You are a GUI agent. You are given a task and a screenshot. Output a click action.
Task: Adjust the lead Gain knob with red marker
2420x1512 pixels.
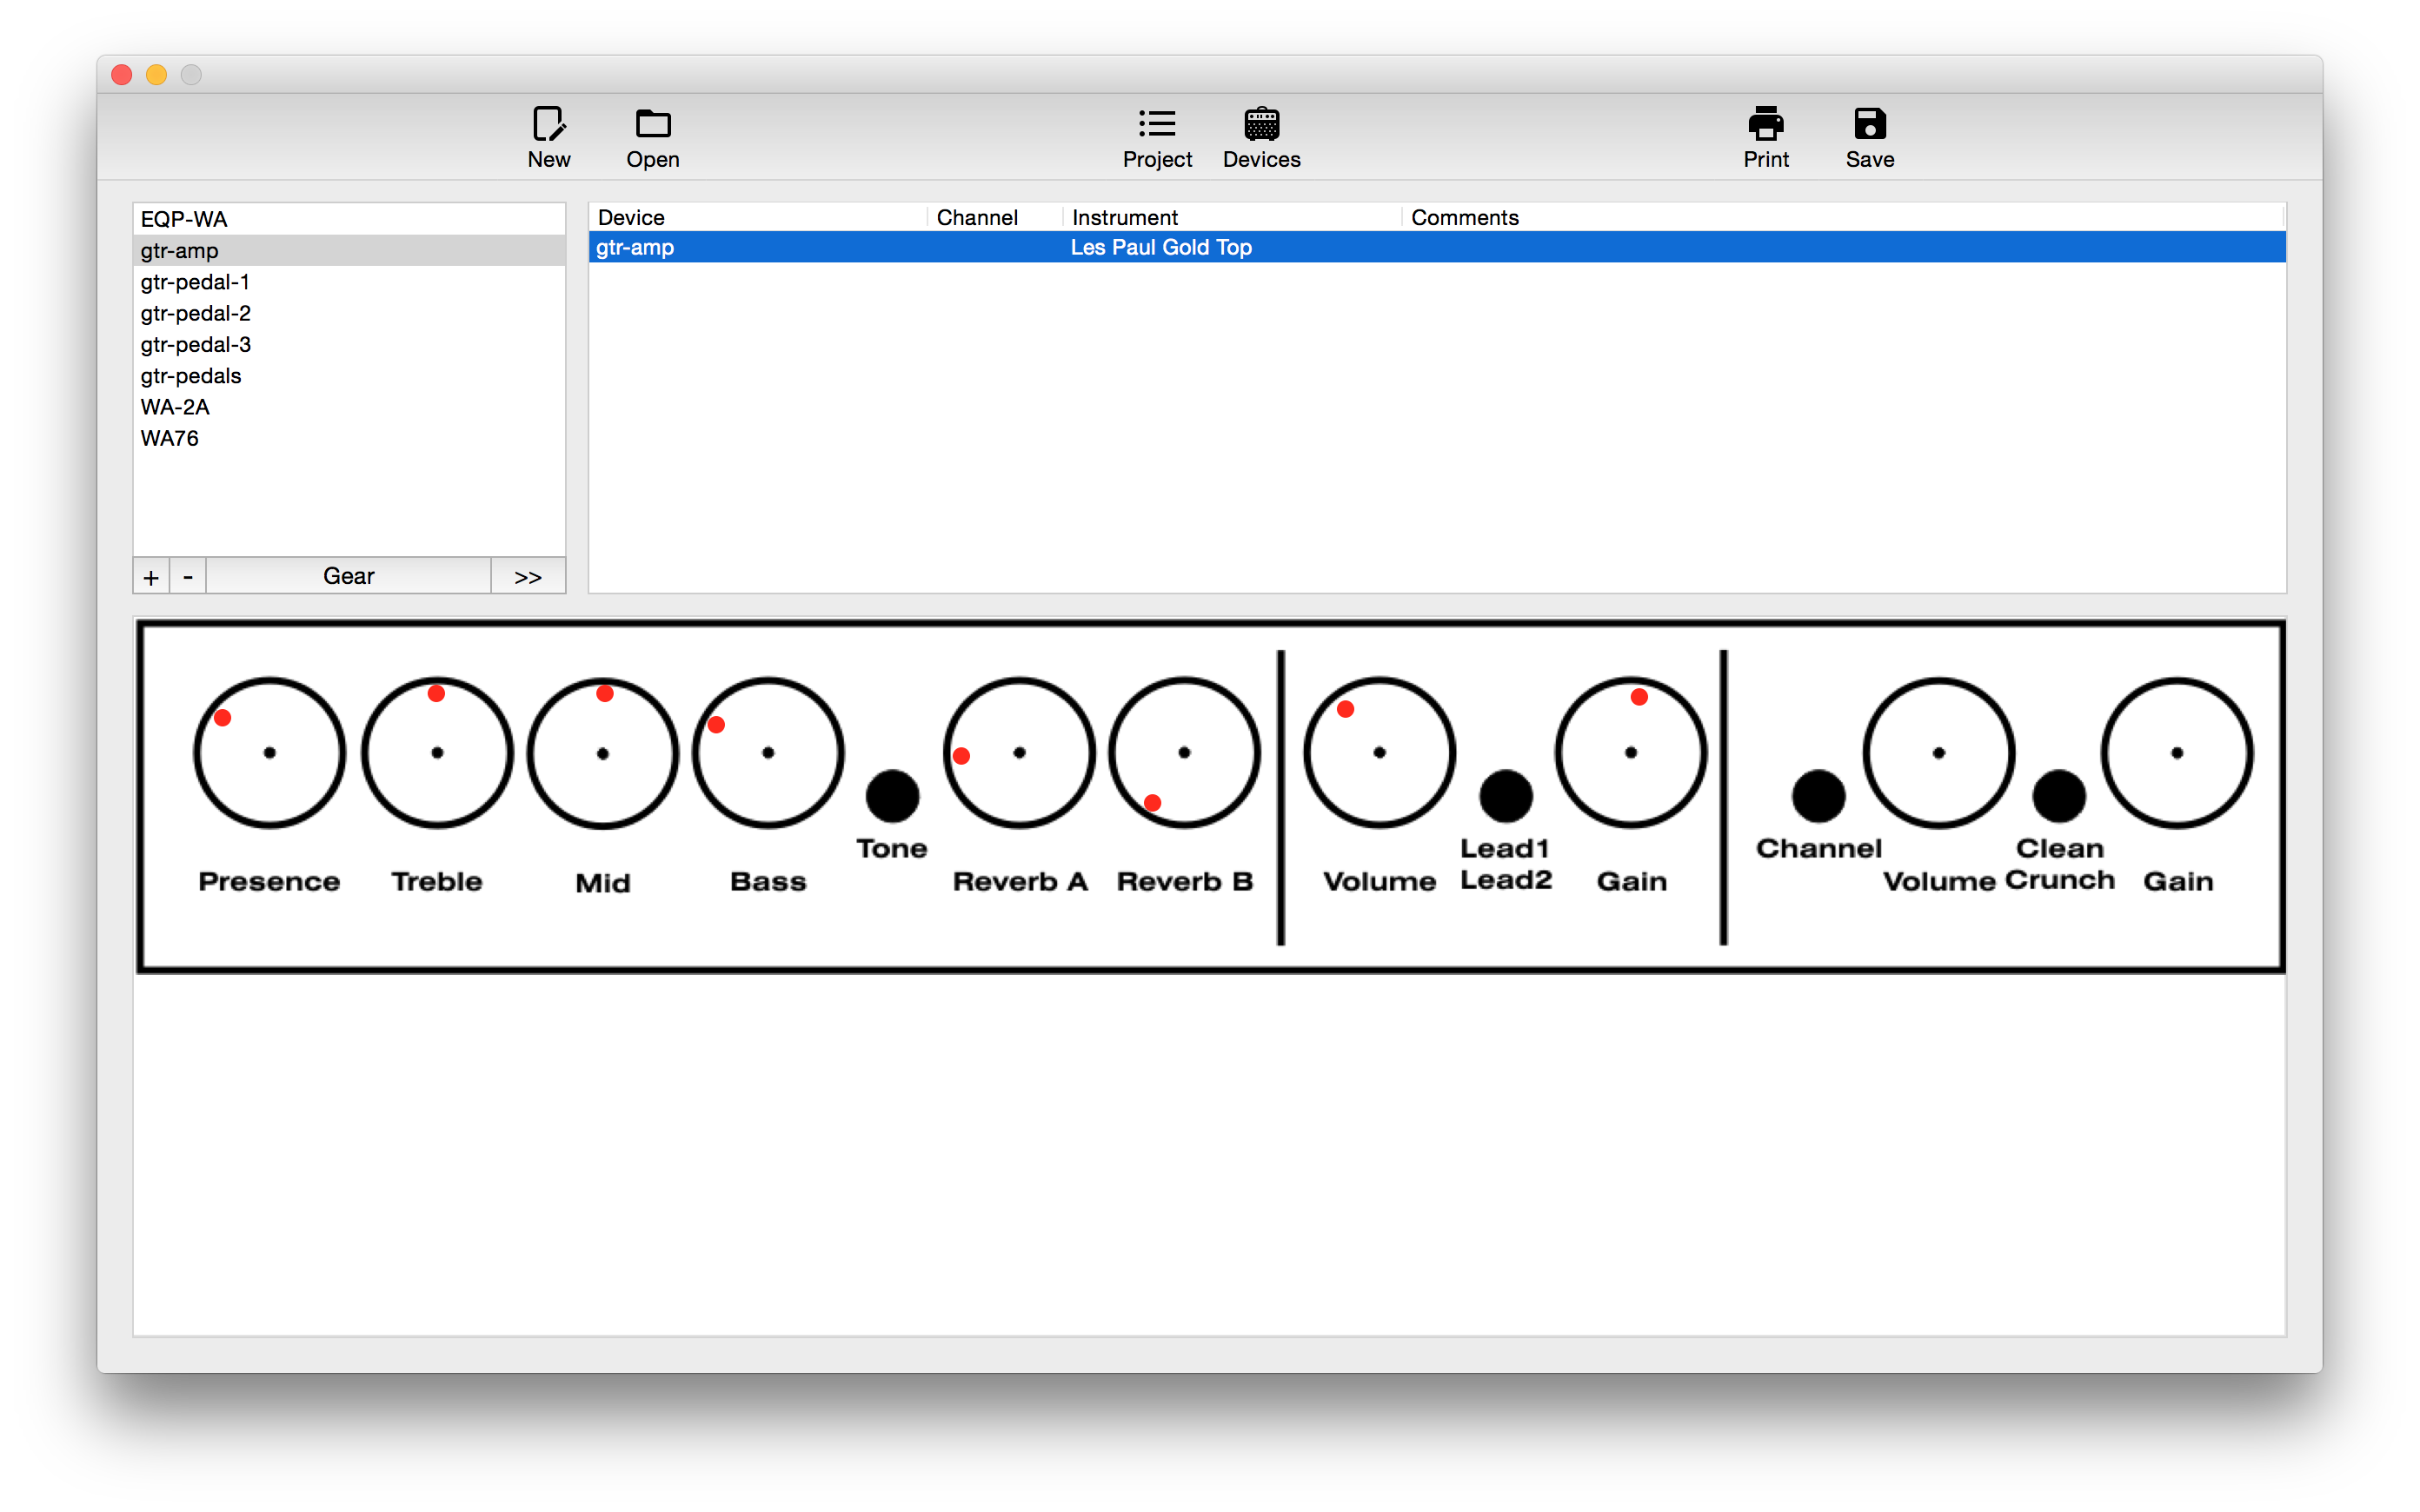click(1631, 753)
